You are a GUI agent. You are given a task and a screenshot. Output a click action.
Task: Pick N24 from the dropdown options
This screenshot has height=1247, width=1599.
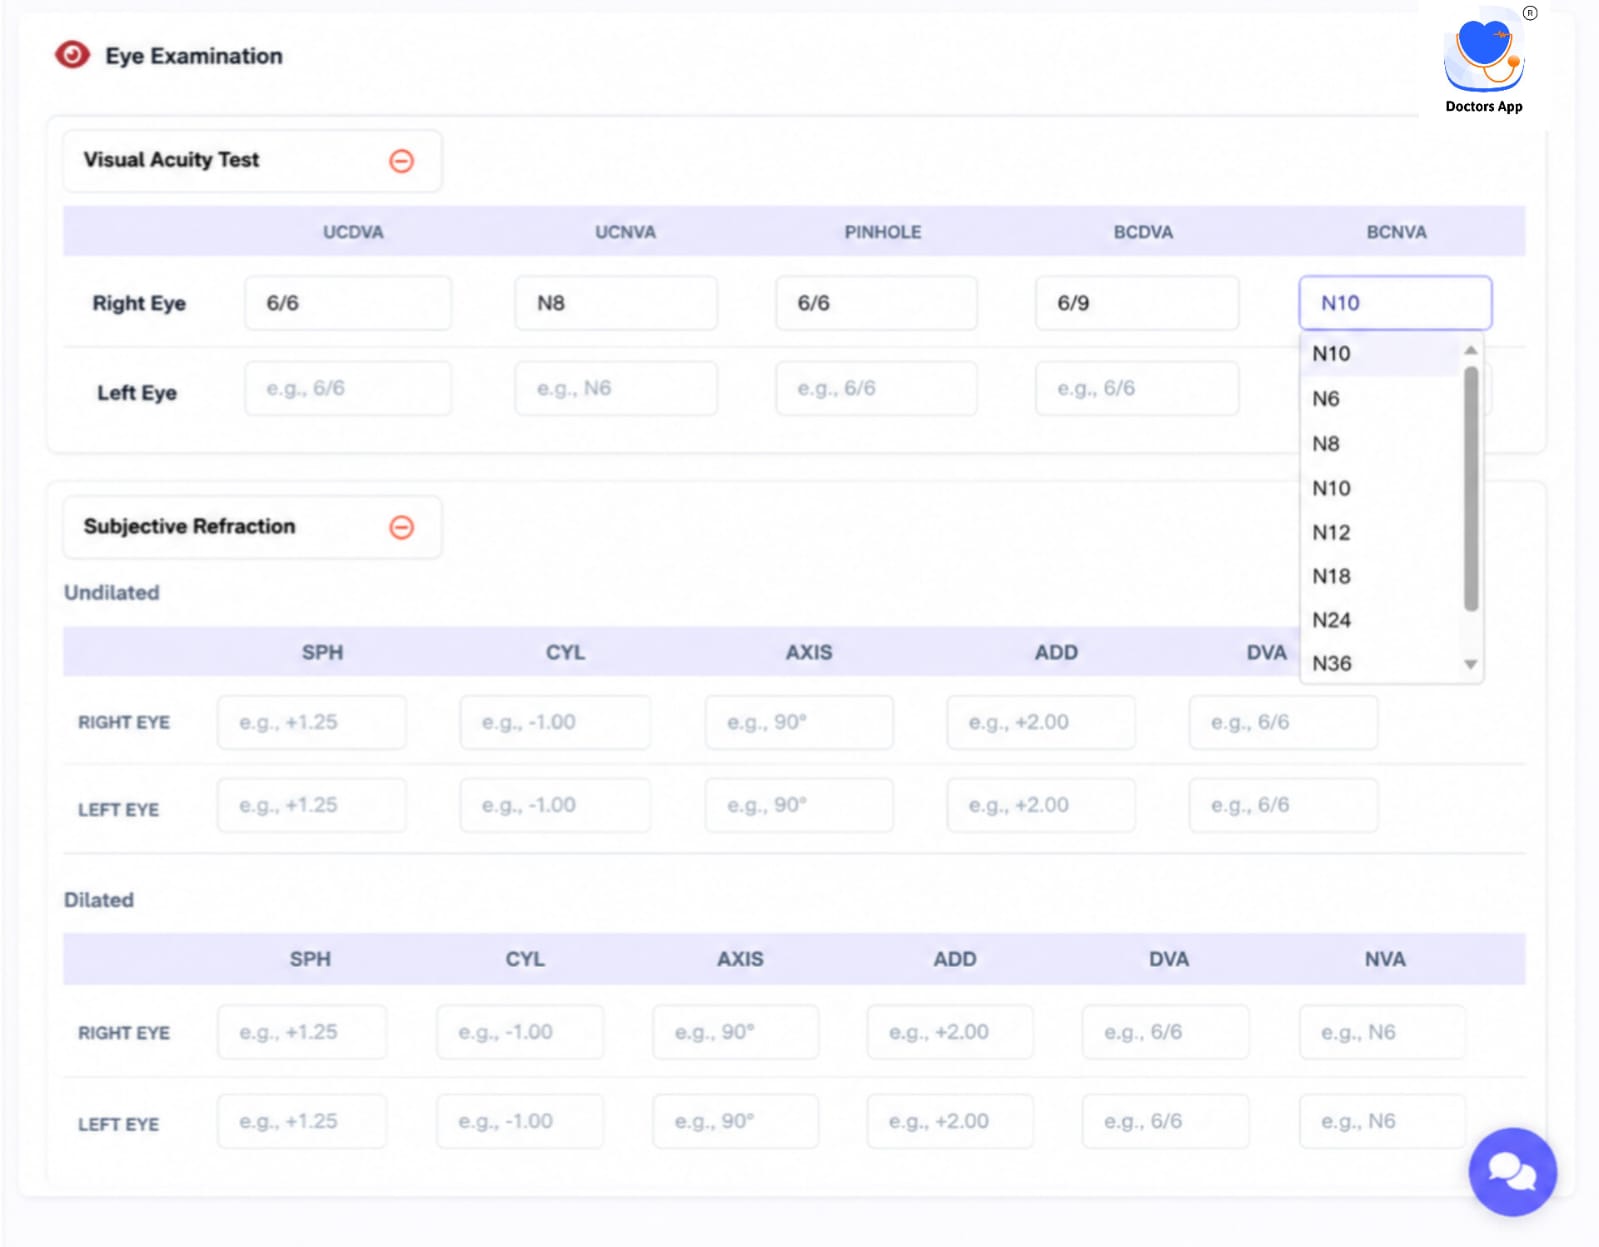click(x=1381, y=620)
